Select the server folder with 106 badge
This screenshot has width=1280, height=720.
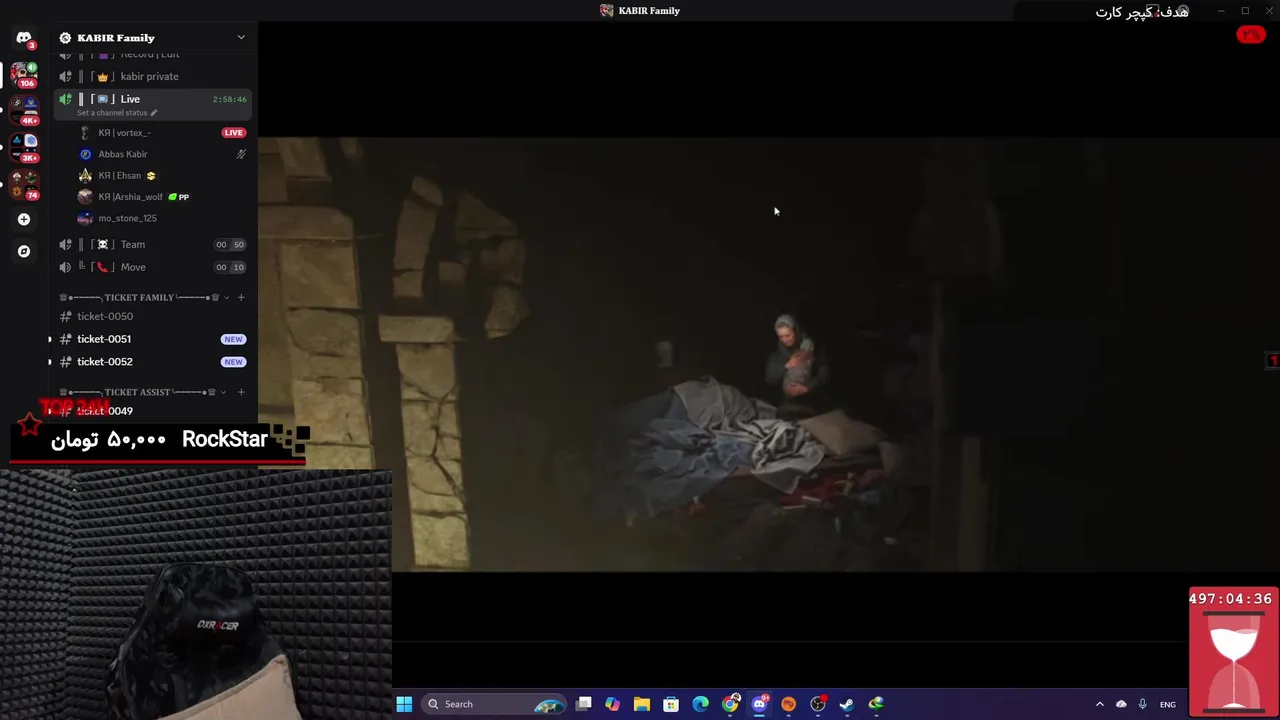point(24,74)
